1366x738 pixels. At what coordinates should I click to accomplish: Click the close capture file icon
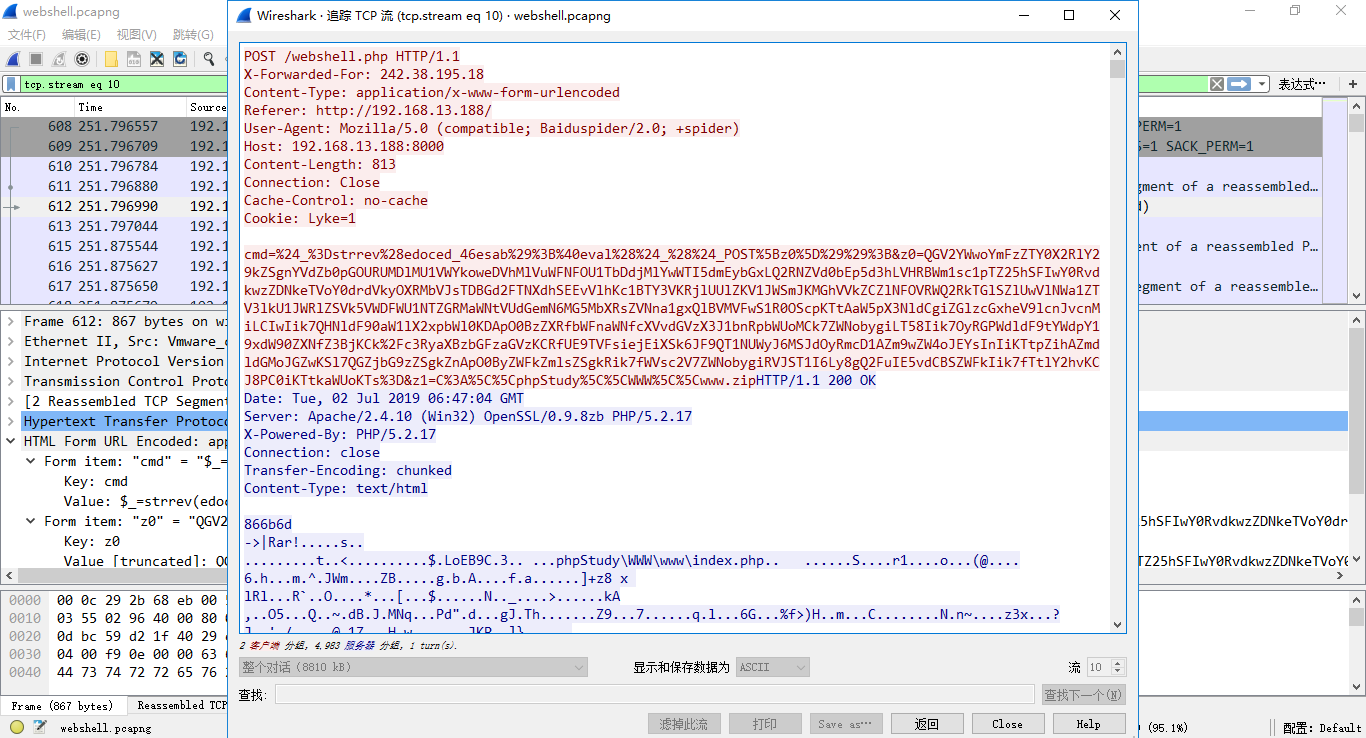[157, 59]
